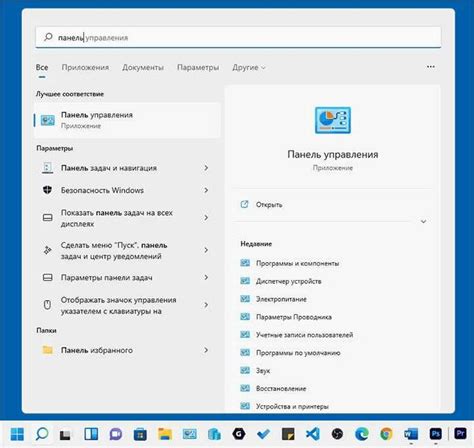The width and height of the screenshot is (474, 448).
Task: Open File Explorer from the taskbar
Action: click(165, 434)
